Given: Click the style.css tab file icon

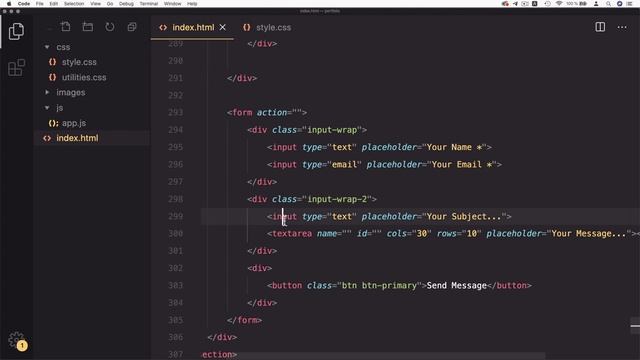Looking at the screenshot, I should click(x=247, y=27).
